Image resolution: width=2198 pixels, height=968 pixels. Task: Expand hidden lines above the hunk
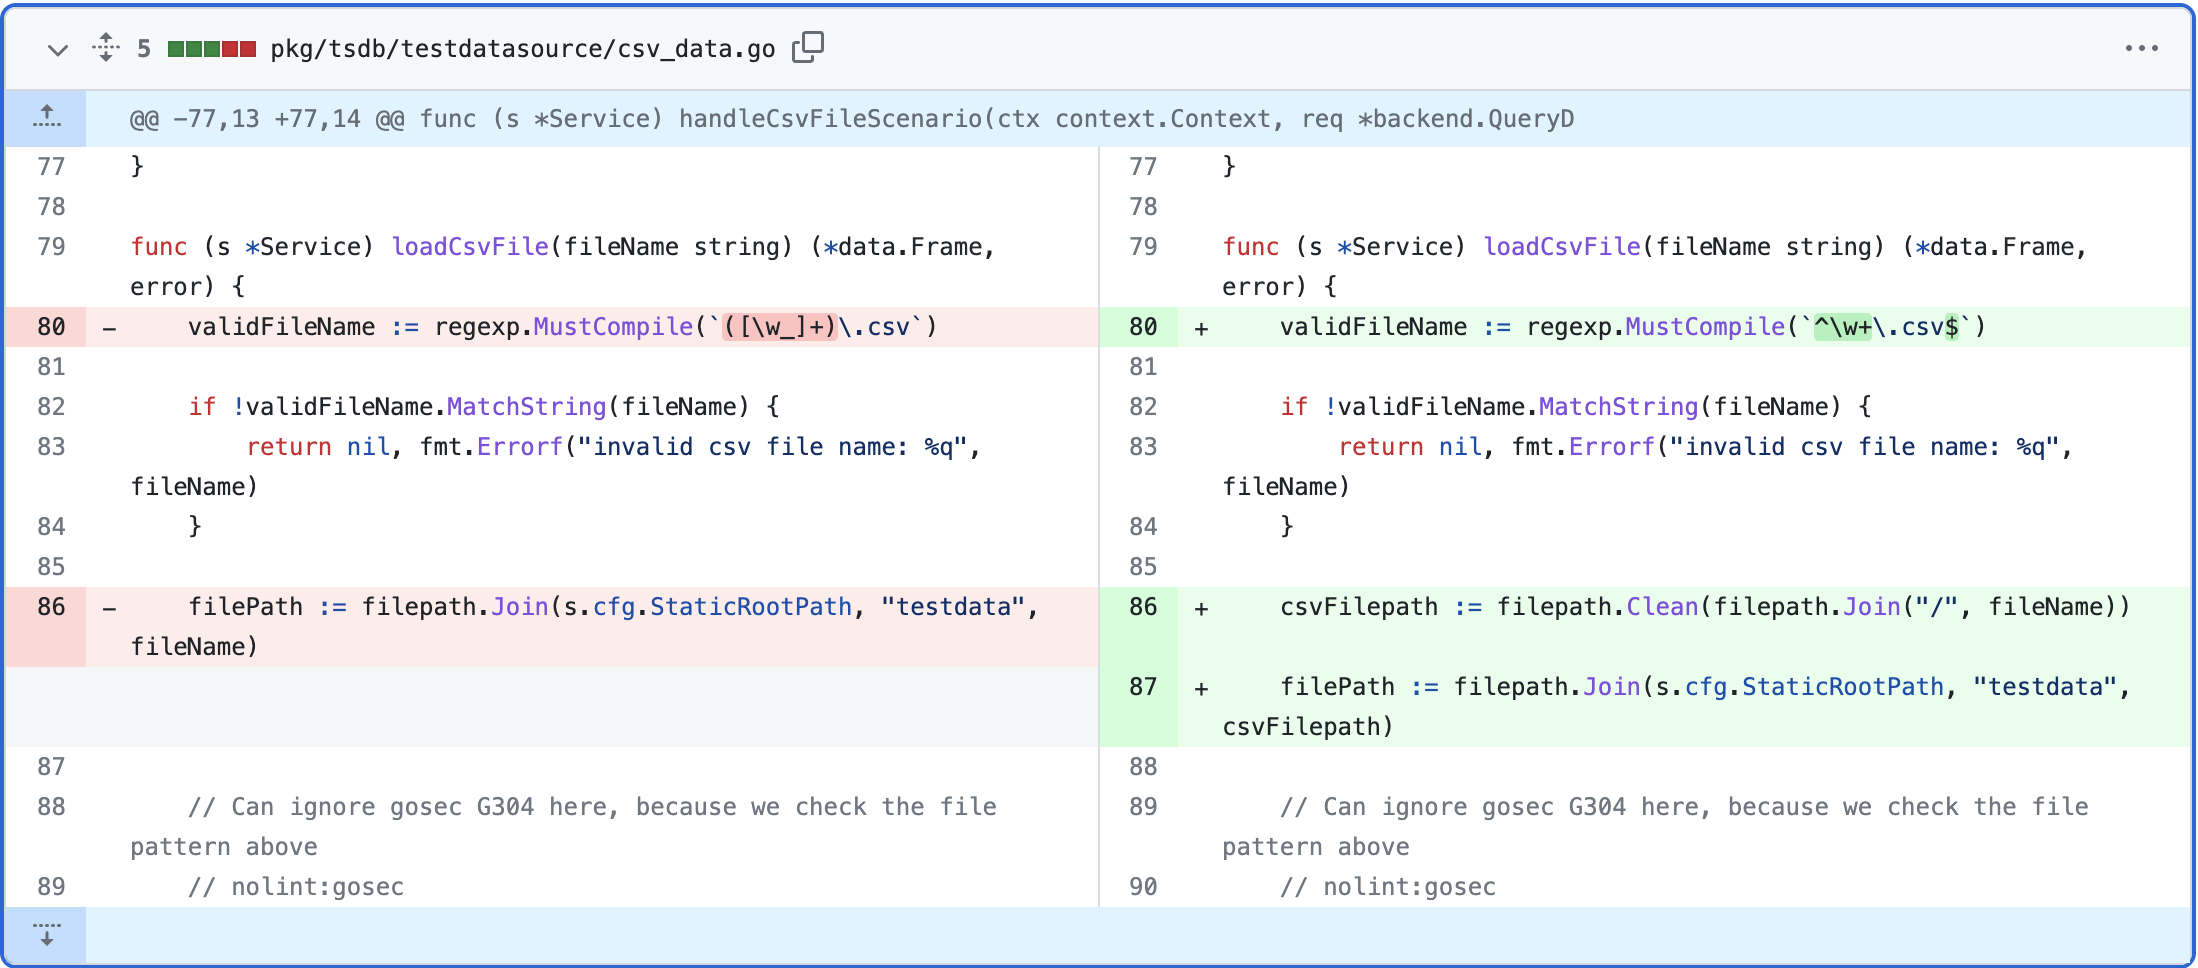coord(46,117)
